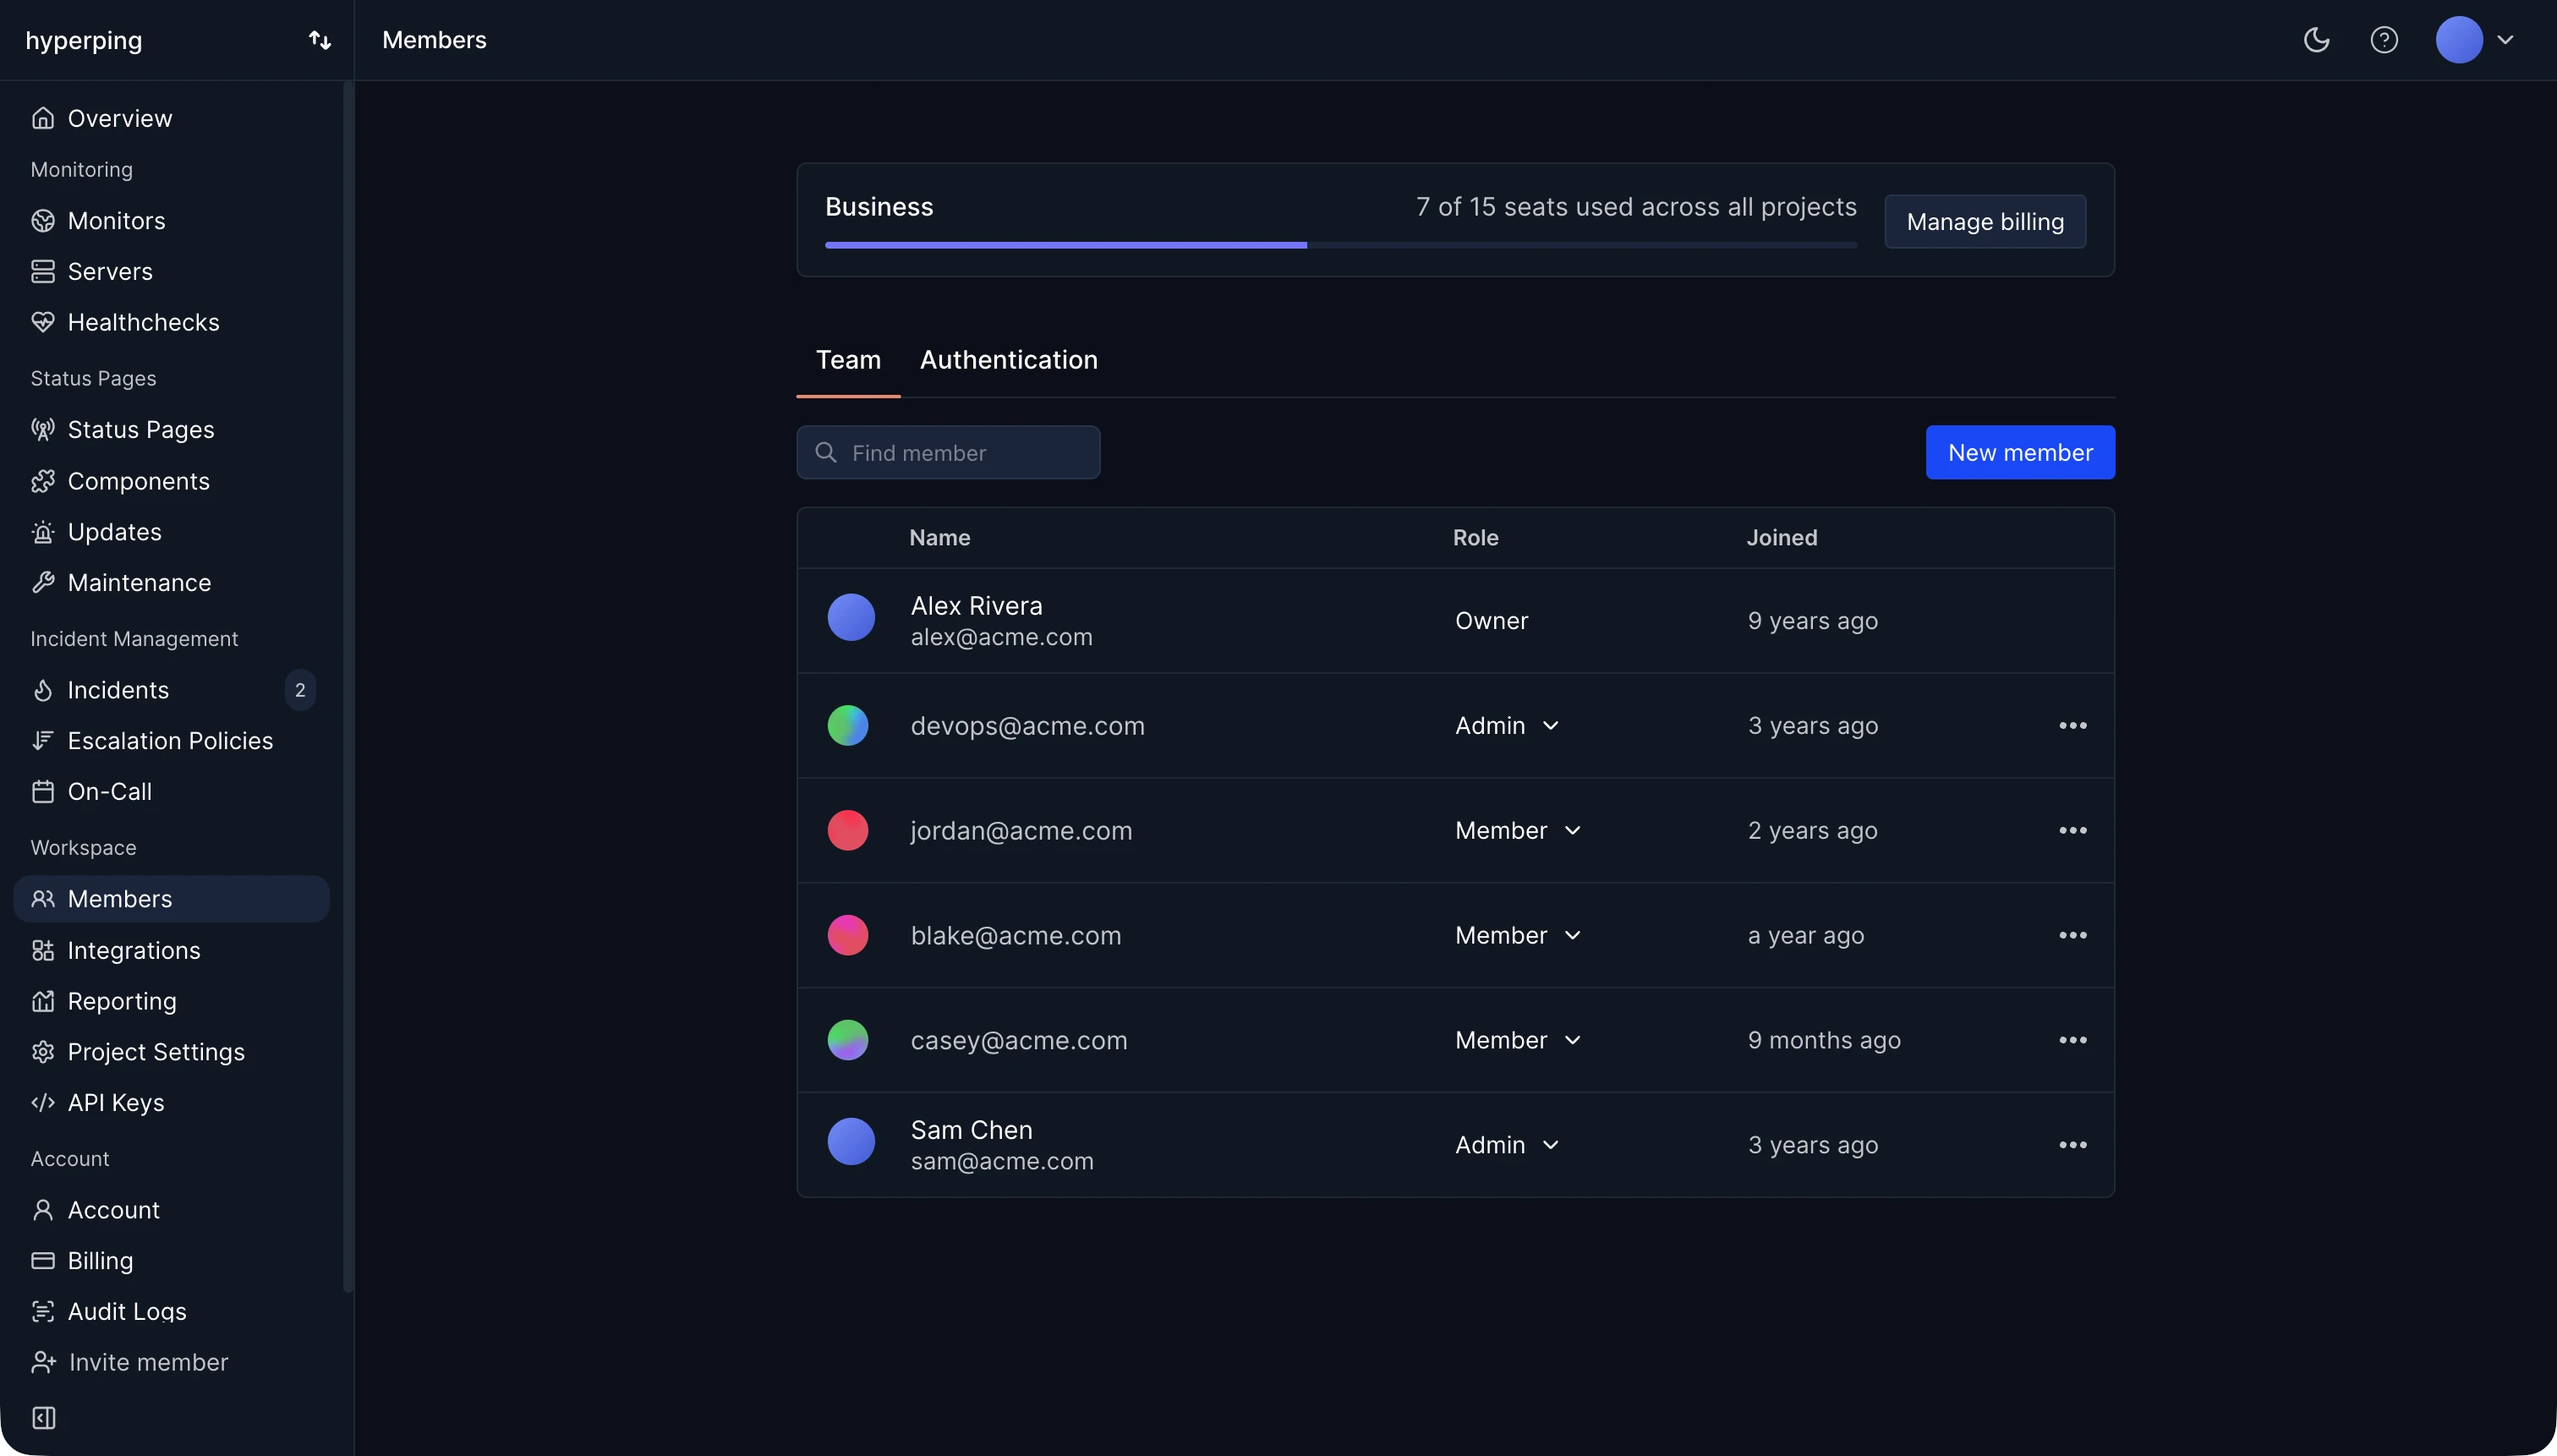
Task: Click the Integrations blocks icon
Action: pyautogui.click(x=43, y=950)
